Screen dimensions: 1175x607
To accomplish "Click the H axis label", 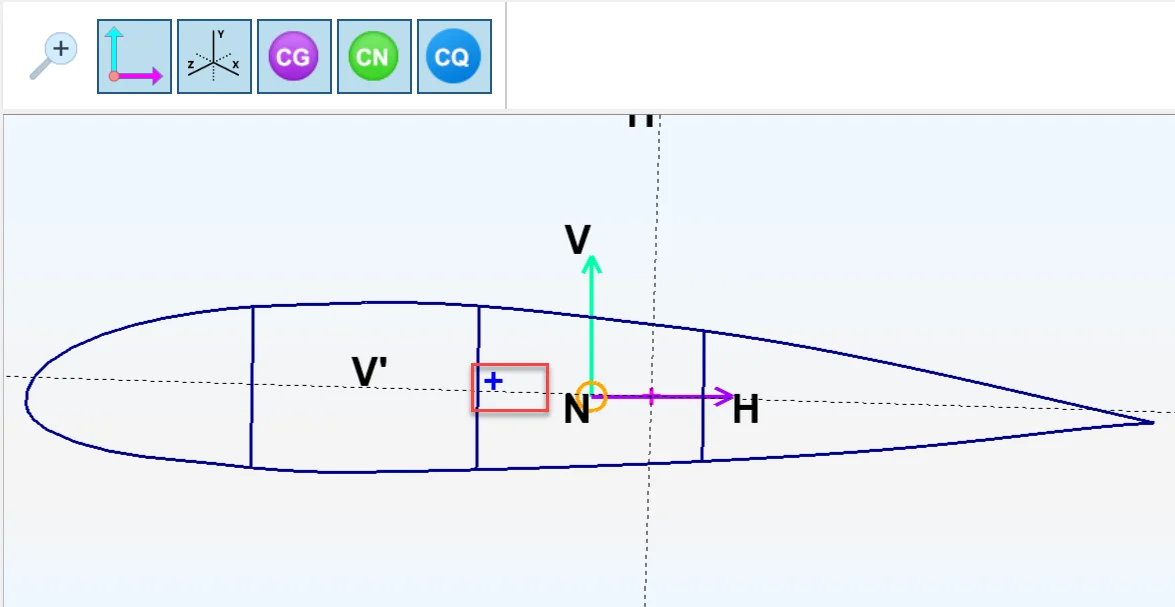I will (x=746, y=410).
